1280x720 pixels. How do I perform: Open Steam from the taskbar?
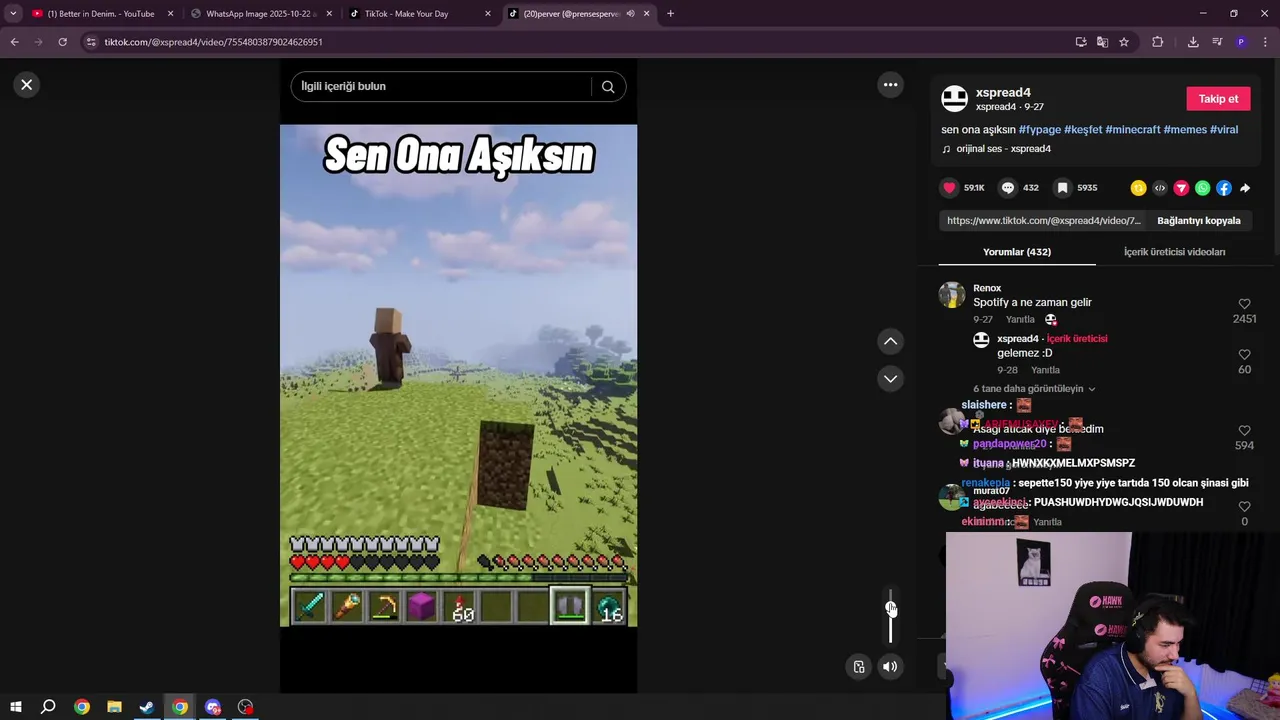point(147,707)
